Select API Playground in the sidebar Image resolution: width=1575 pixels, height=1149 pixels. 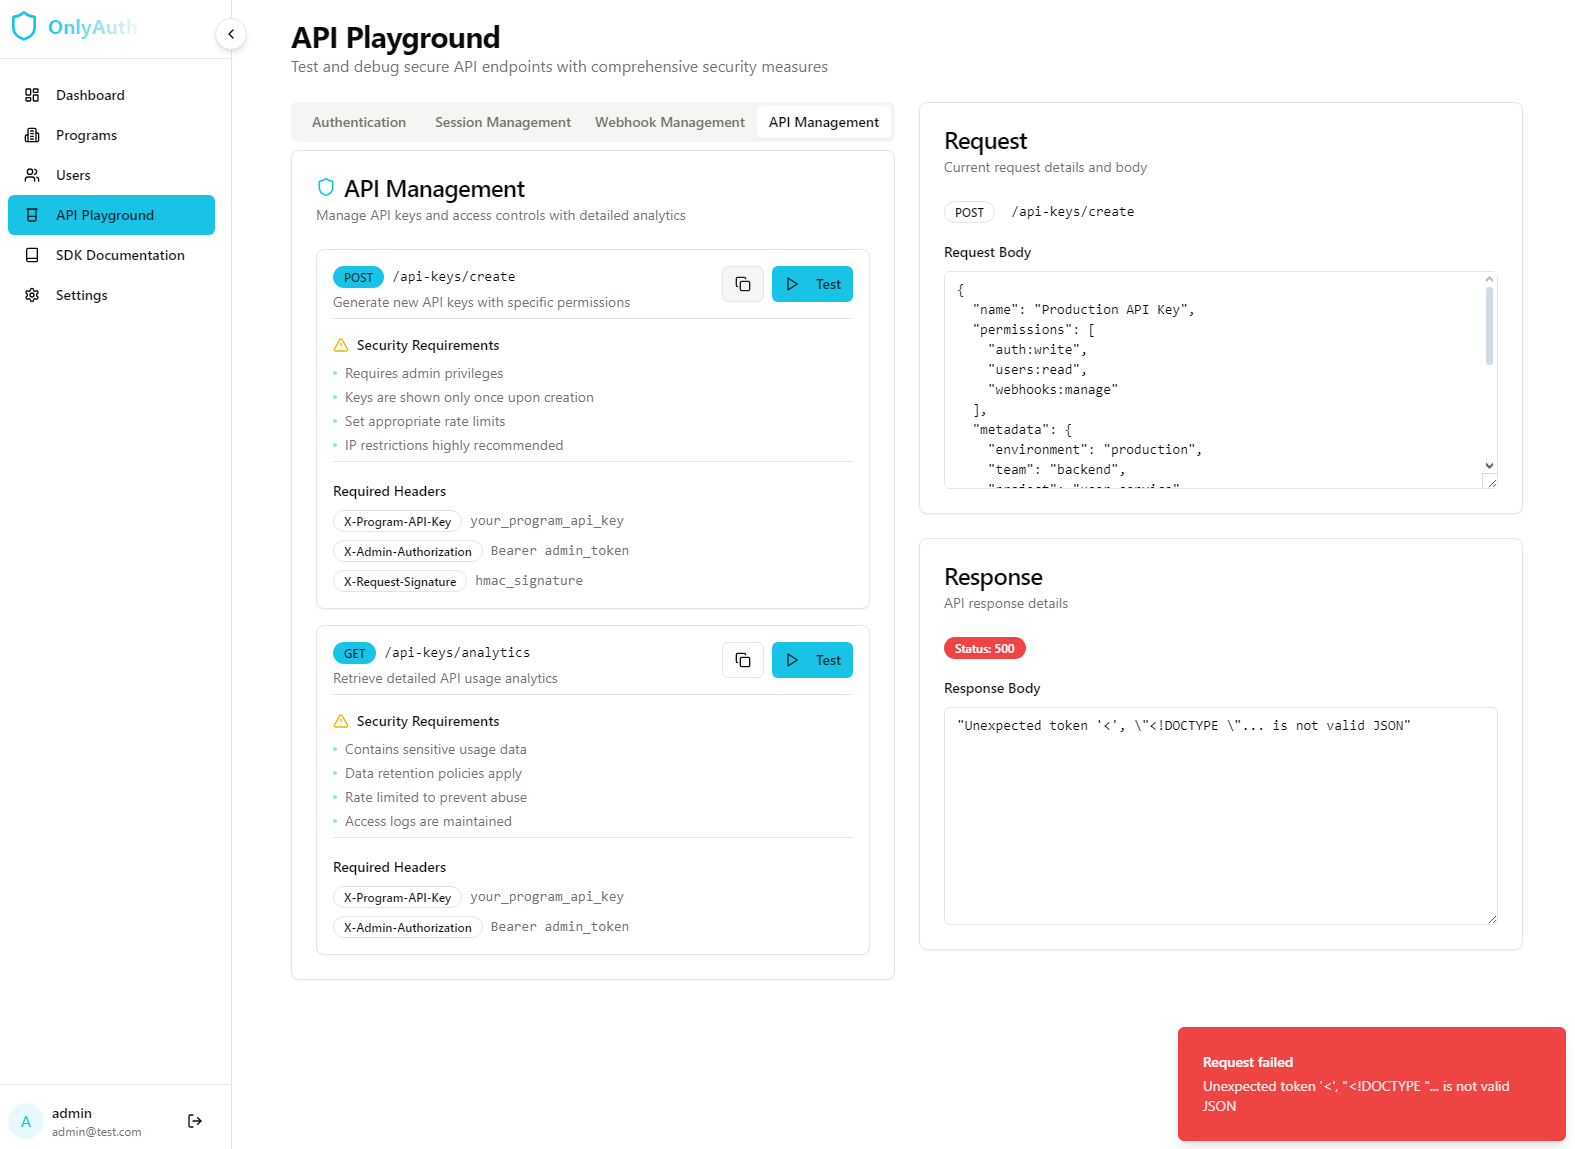pyautogui.click(x=111, y=215)
